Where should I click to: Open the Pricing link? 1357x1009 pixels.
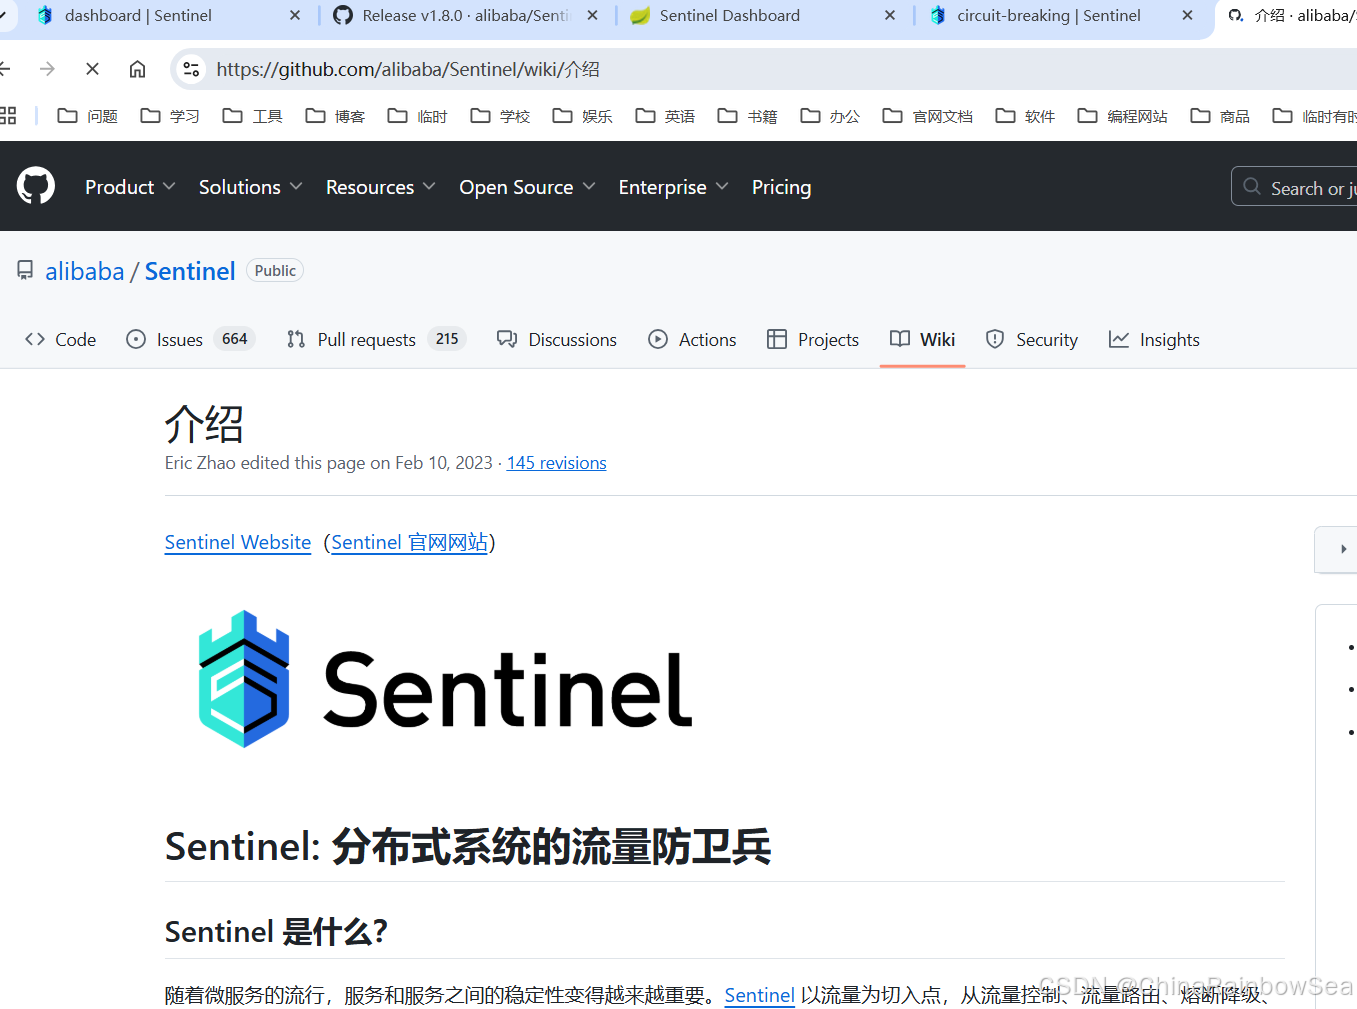point(781,187)
